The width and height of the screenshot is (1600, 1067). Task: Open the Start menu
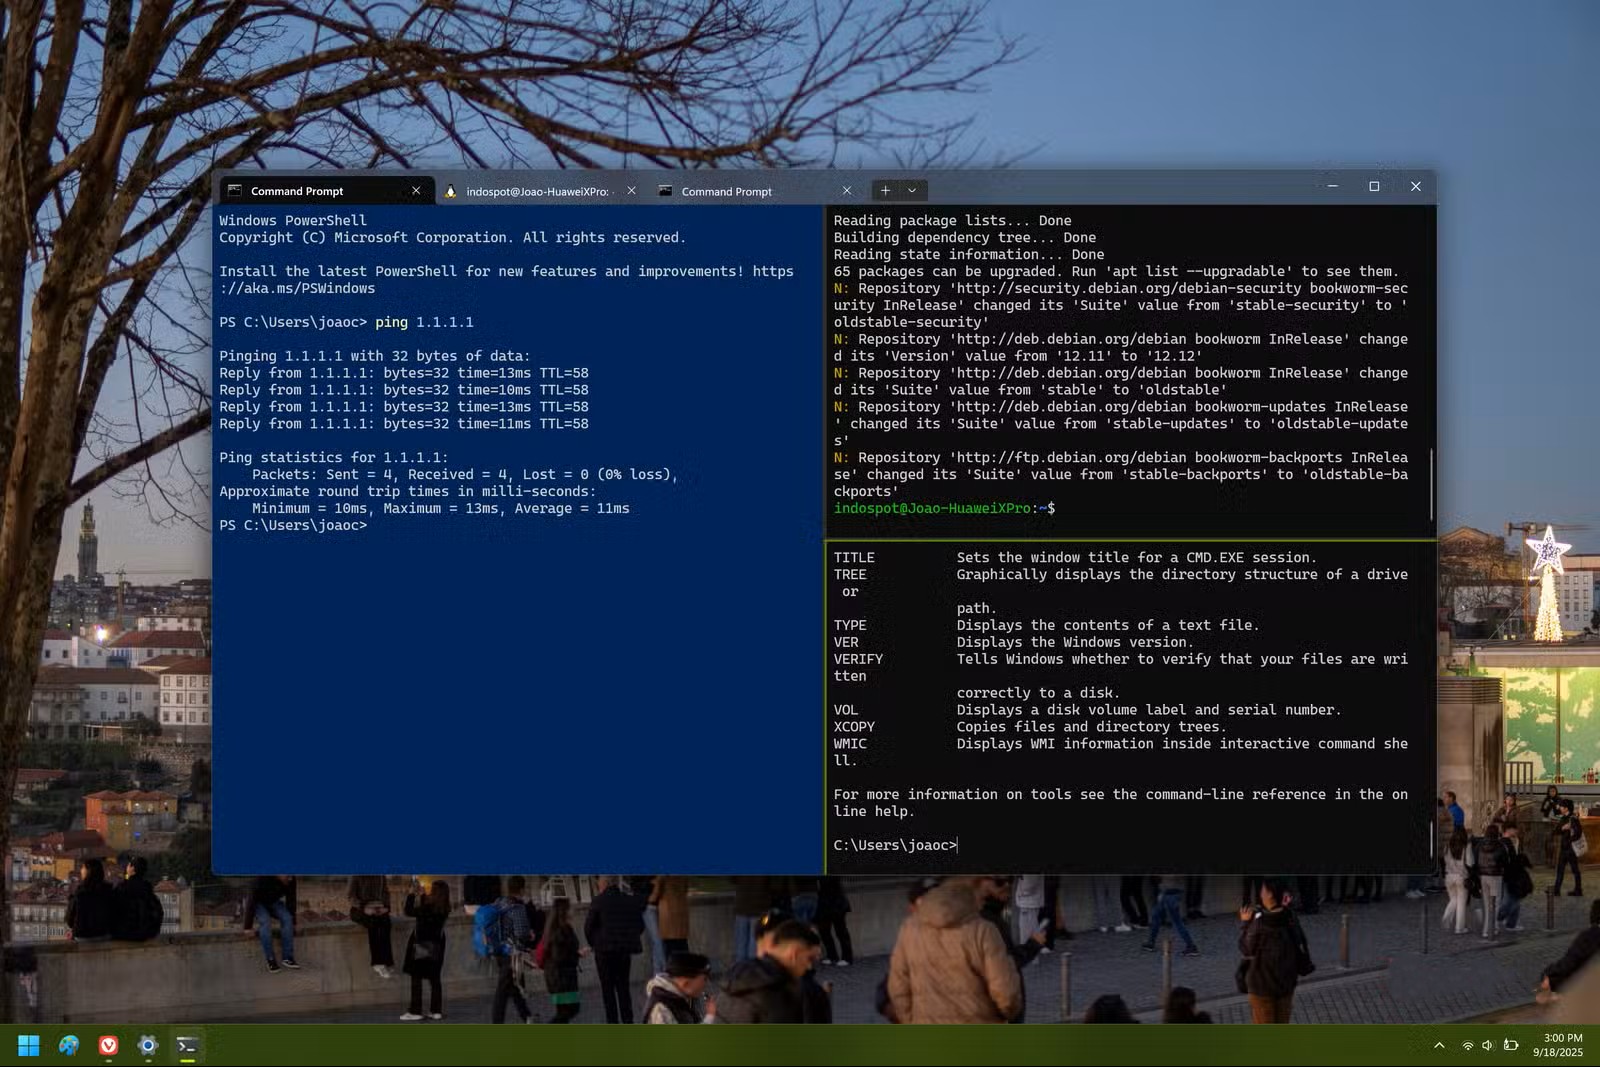[28, 1045]
